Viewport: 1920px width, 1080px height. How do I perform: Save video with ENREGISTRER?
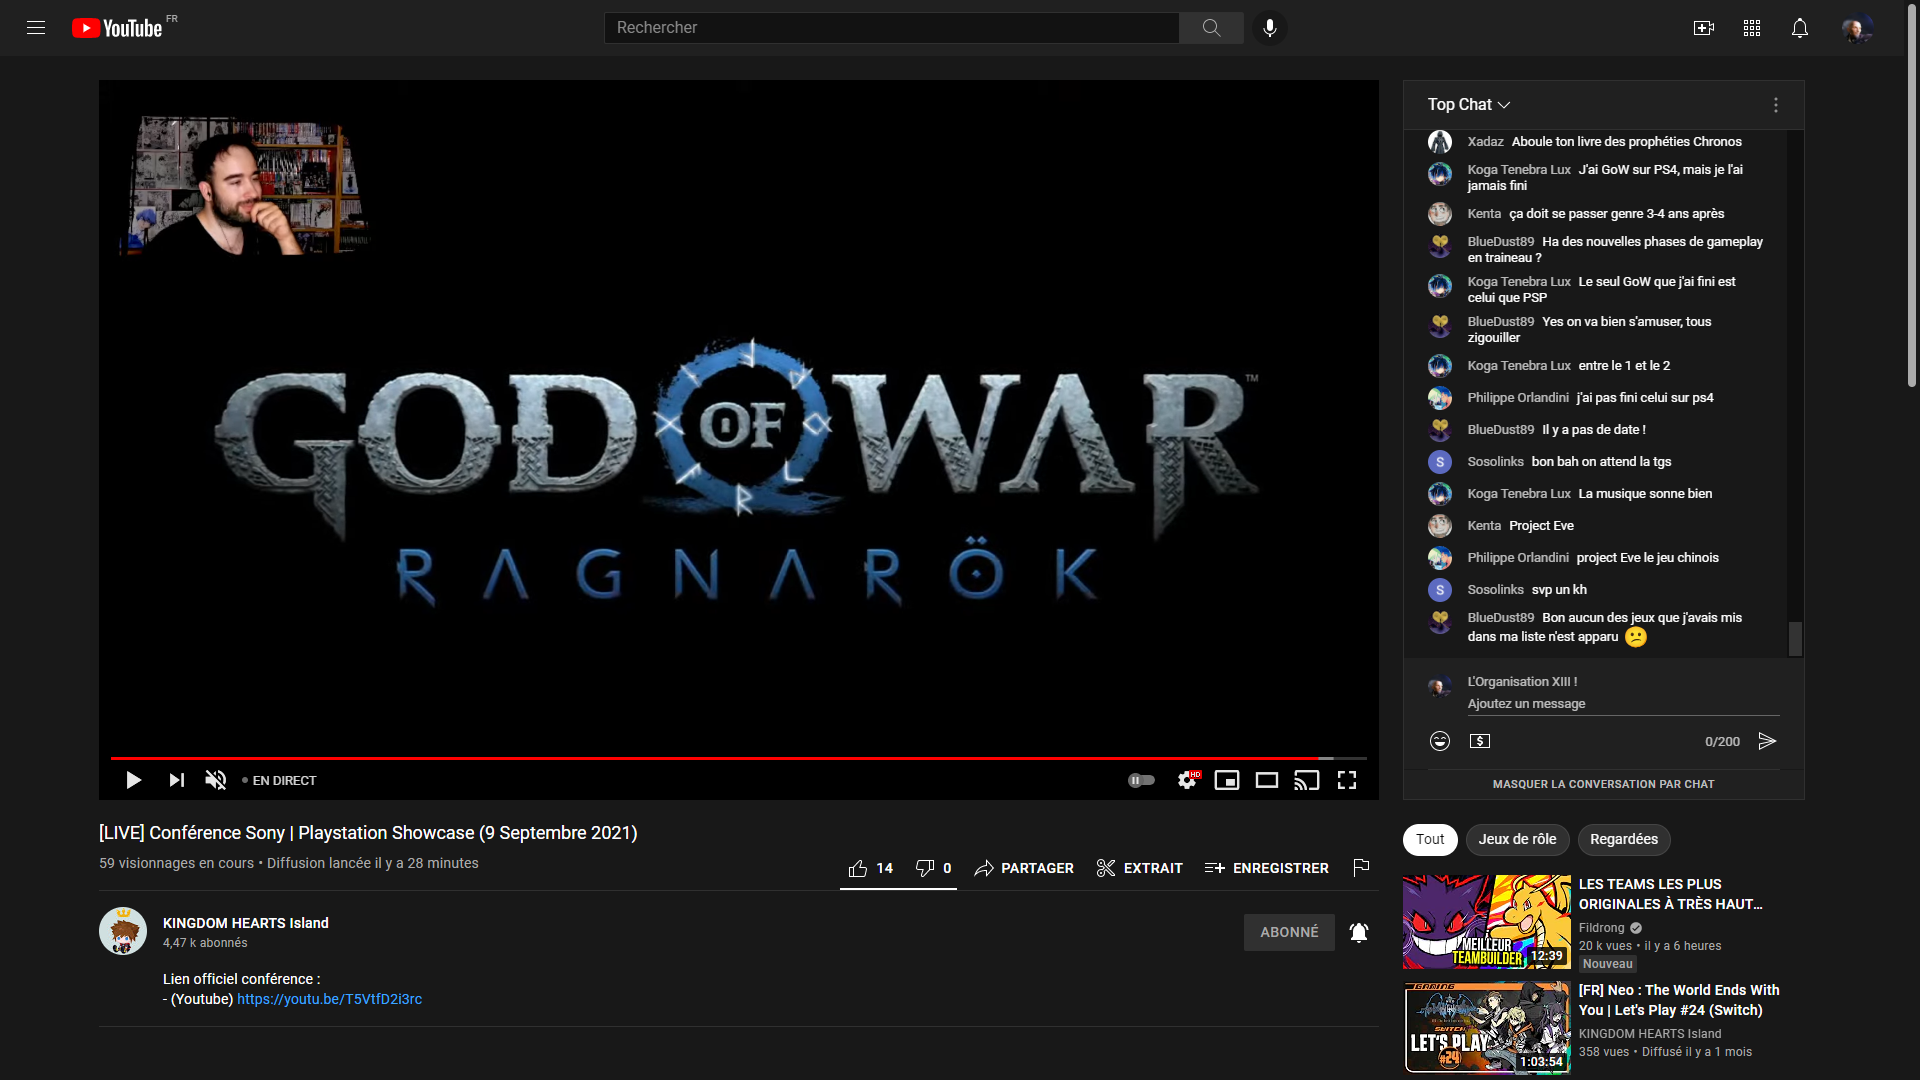coord(1267,868)
